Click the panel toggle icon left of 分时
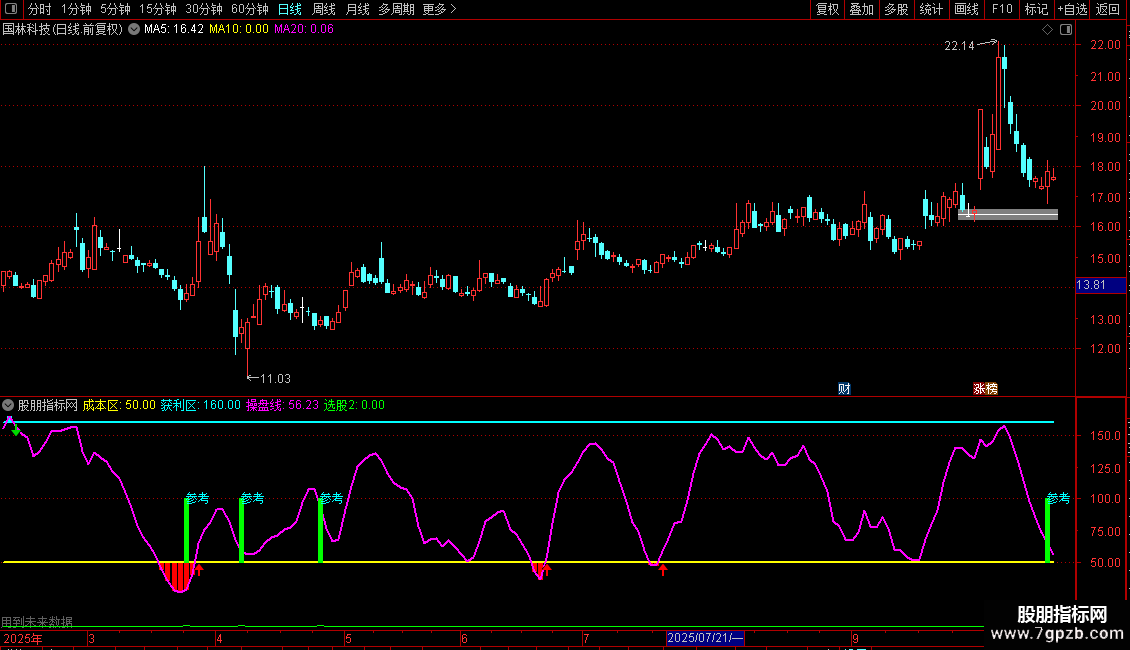 pyautogui.click(x=11, y=9)
